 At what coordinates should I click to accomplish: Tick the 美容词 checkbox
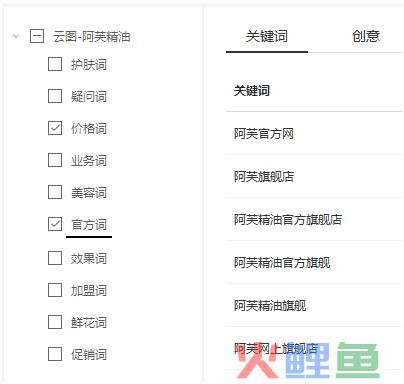[55, 192]
